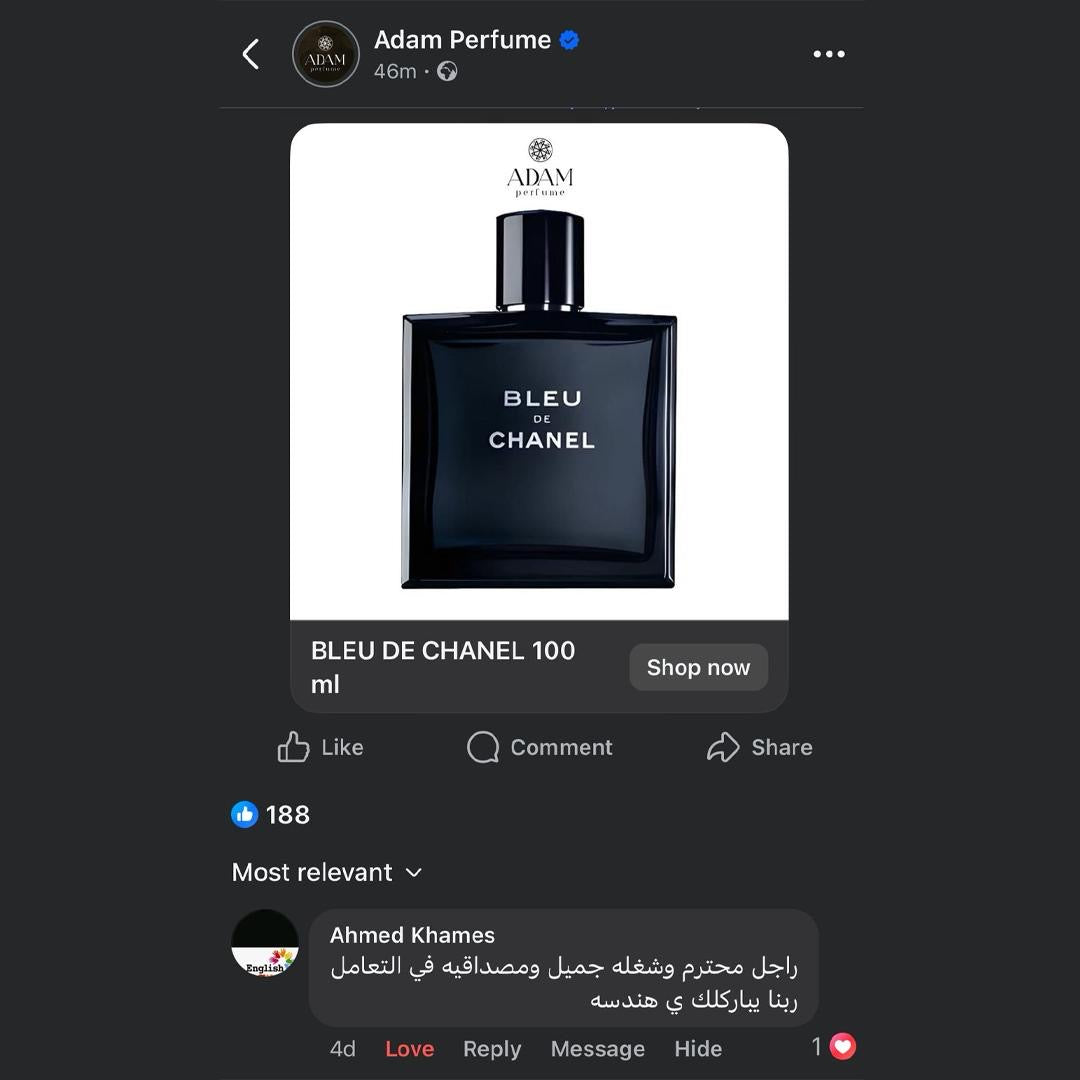Message the commenter Ahmed Khames
Screen dimensions: 1080x1080
(598, 1048)
